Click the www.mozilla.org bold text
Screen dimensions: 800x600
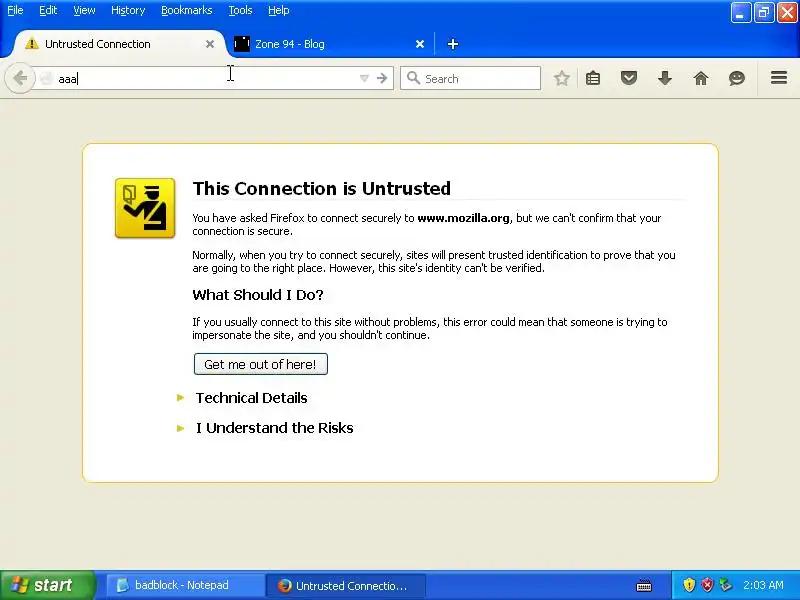tap(463, 218)
